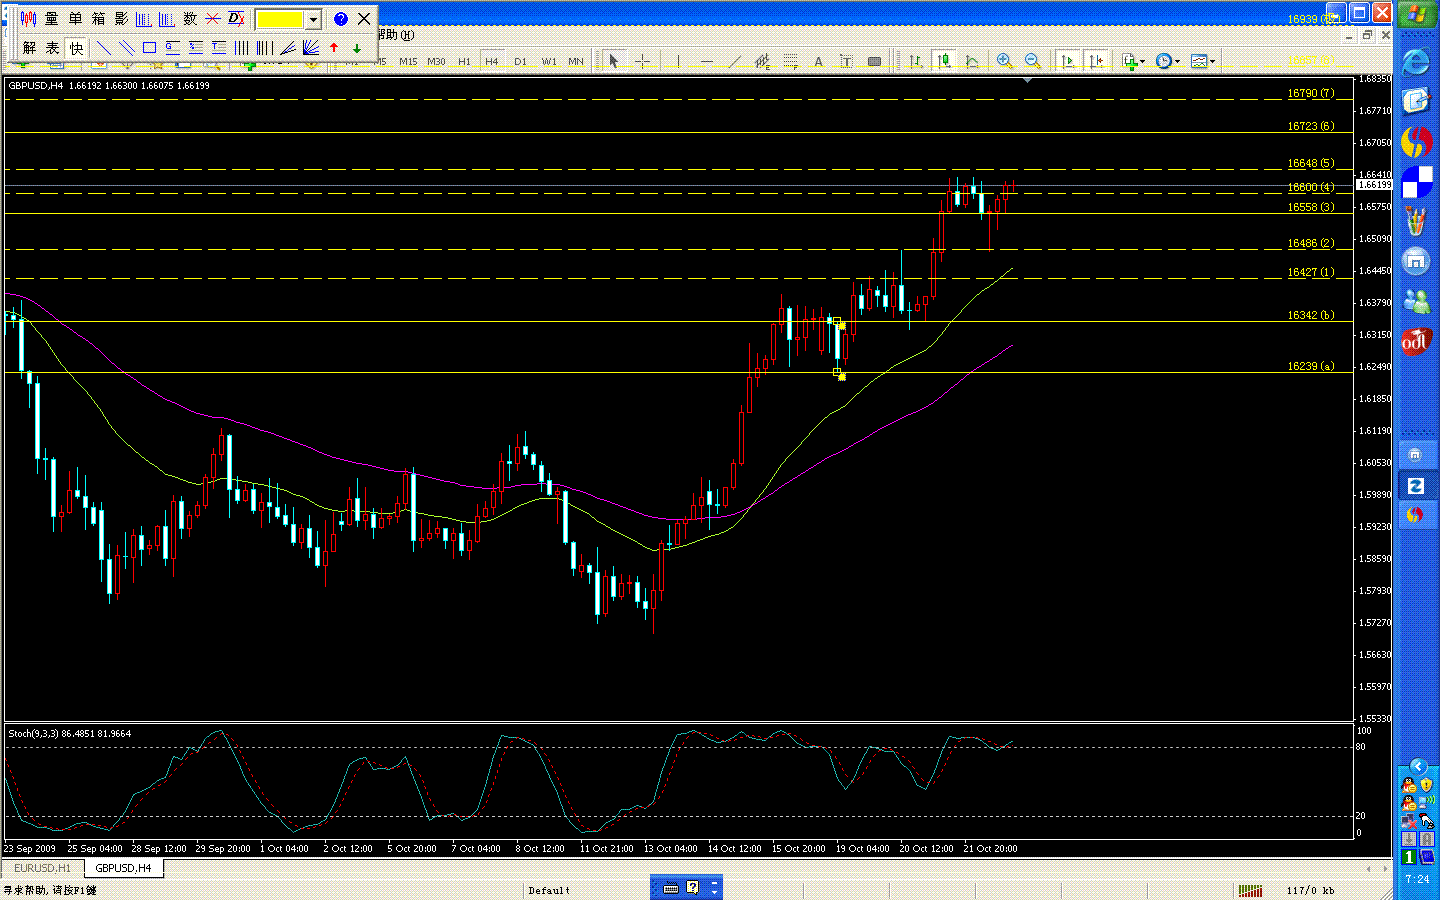Switch to the EURUSD,H1 chart tab
This screenshot has width=1440, height=900.
click(42, 868)
